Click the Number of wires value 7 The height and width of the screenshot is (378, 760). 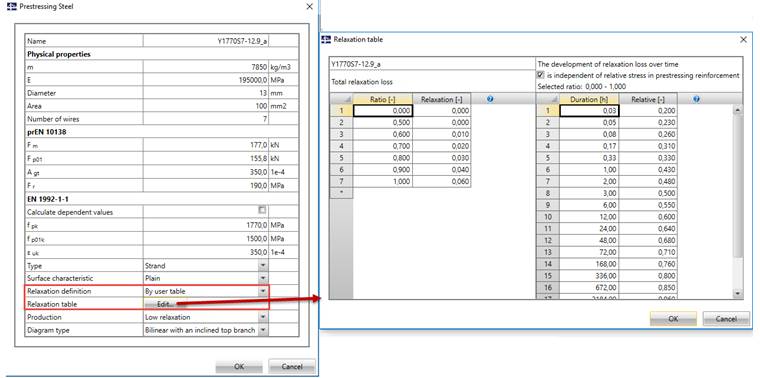(206, 119)
